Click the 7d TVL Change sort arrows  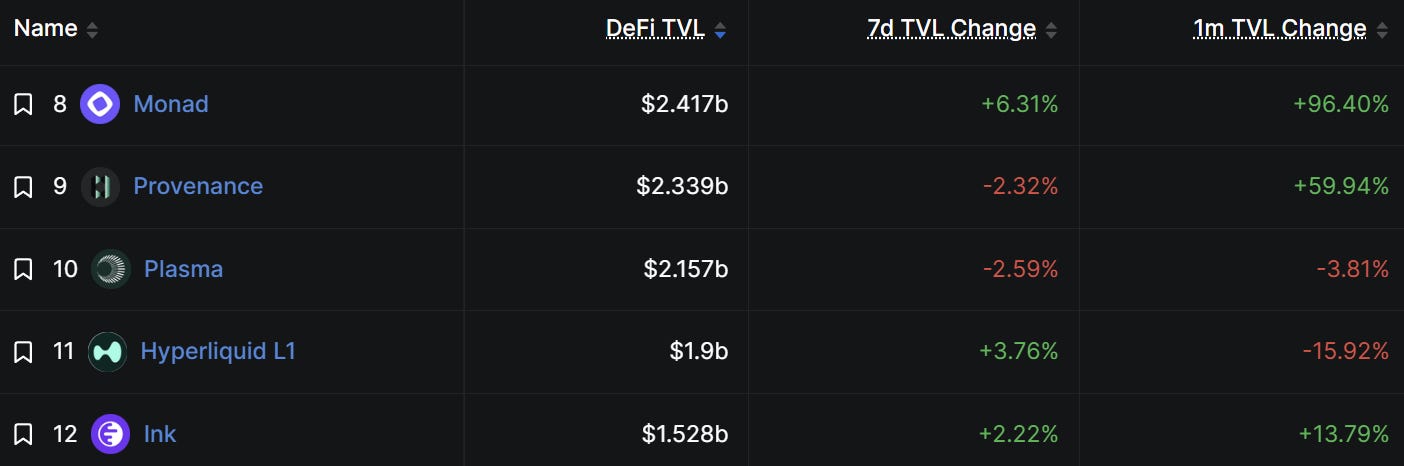[x=1051, y=30]
